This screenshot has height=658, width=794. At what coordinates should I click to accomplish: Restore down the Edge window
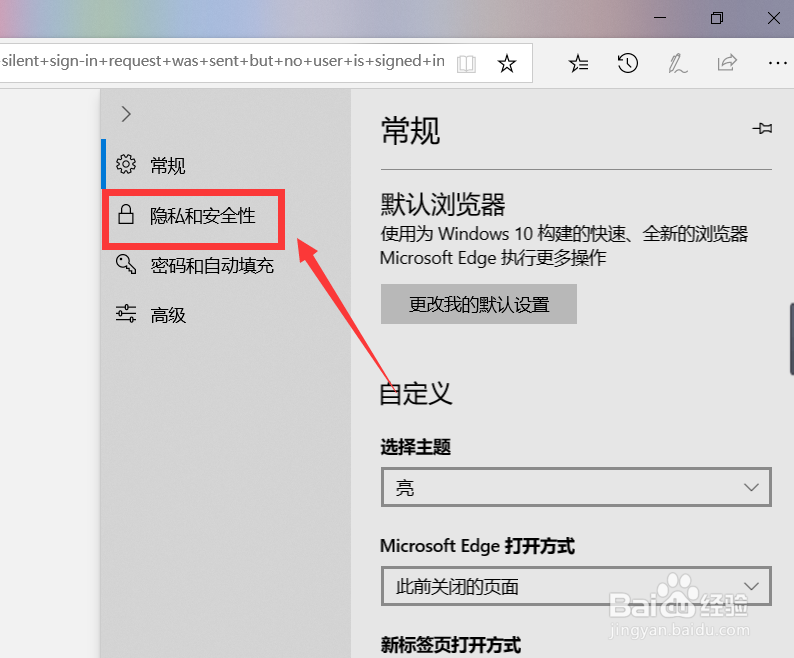coord(717,18)
